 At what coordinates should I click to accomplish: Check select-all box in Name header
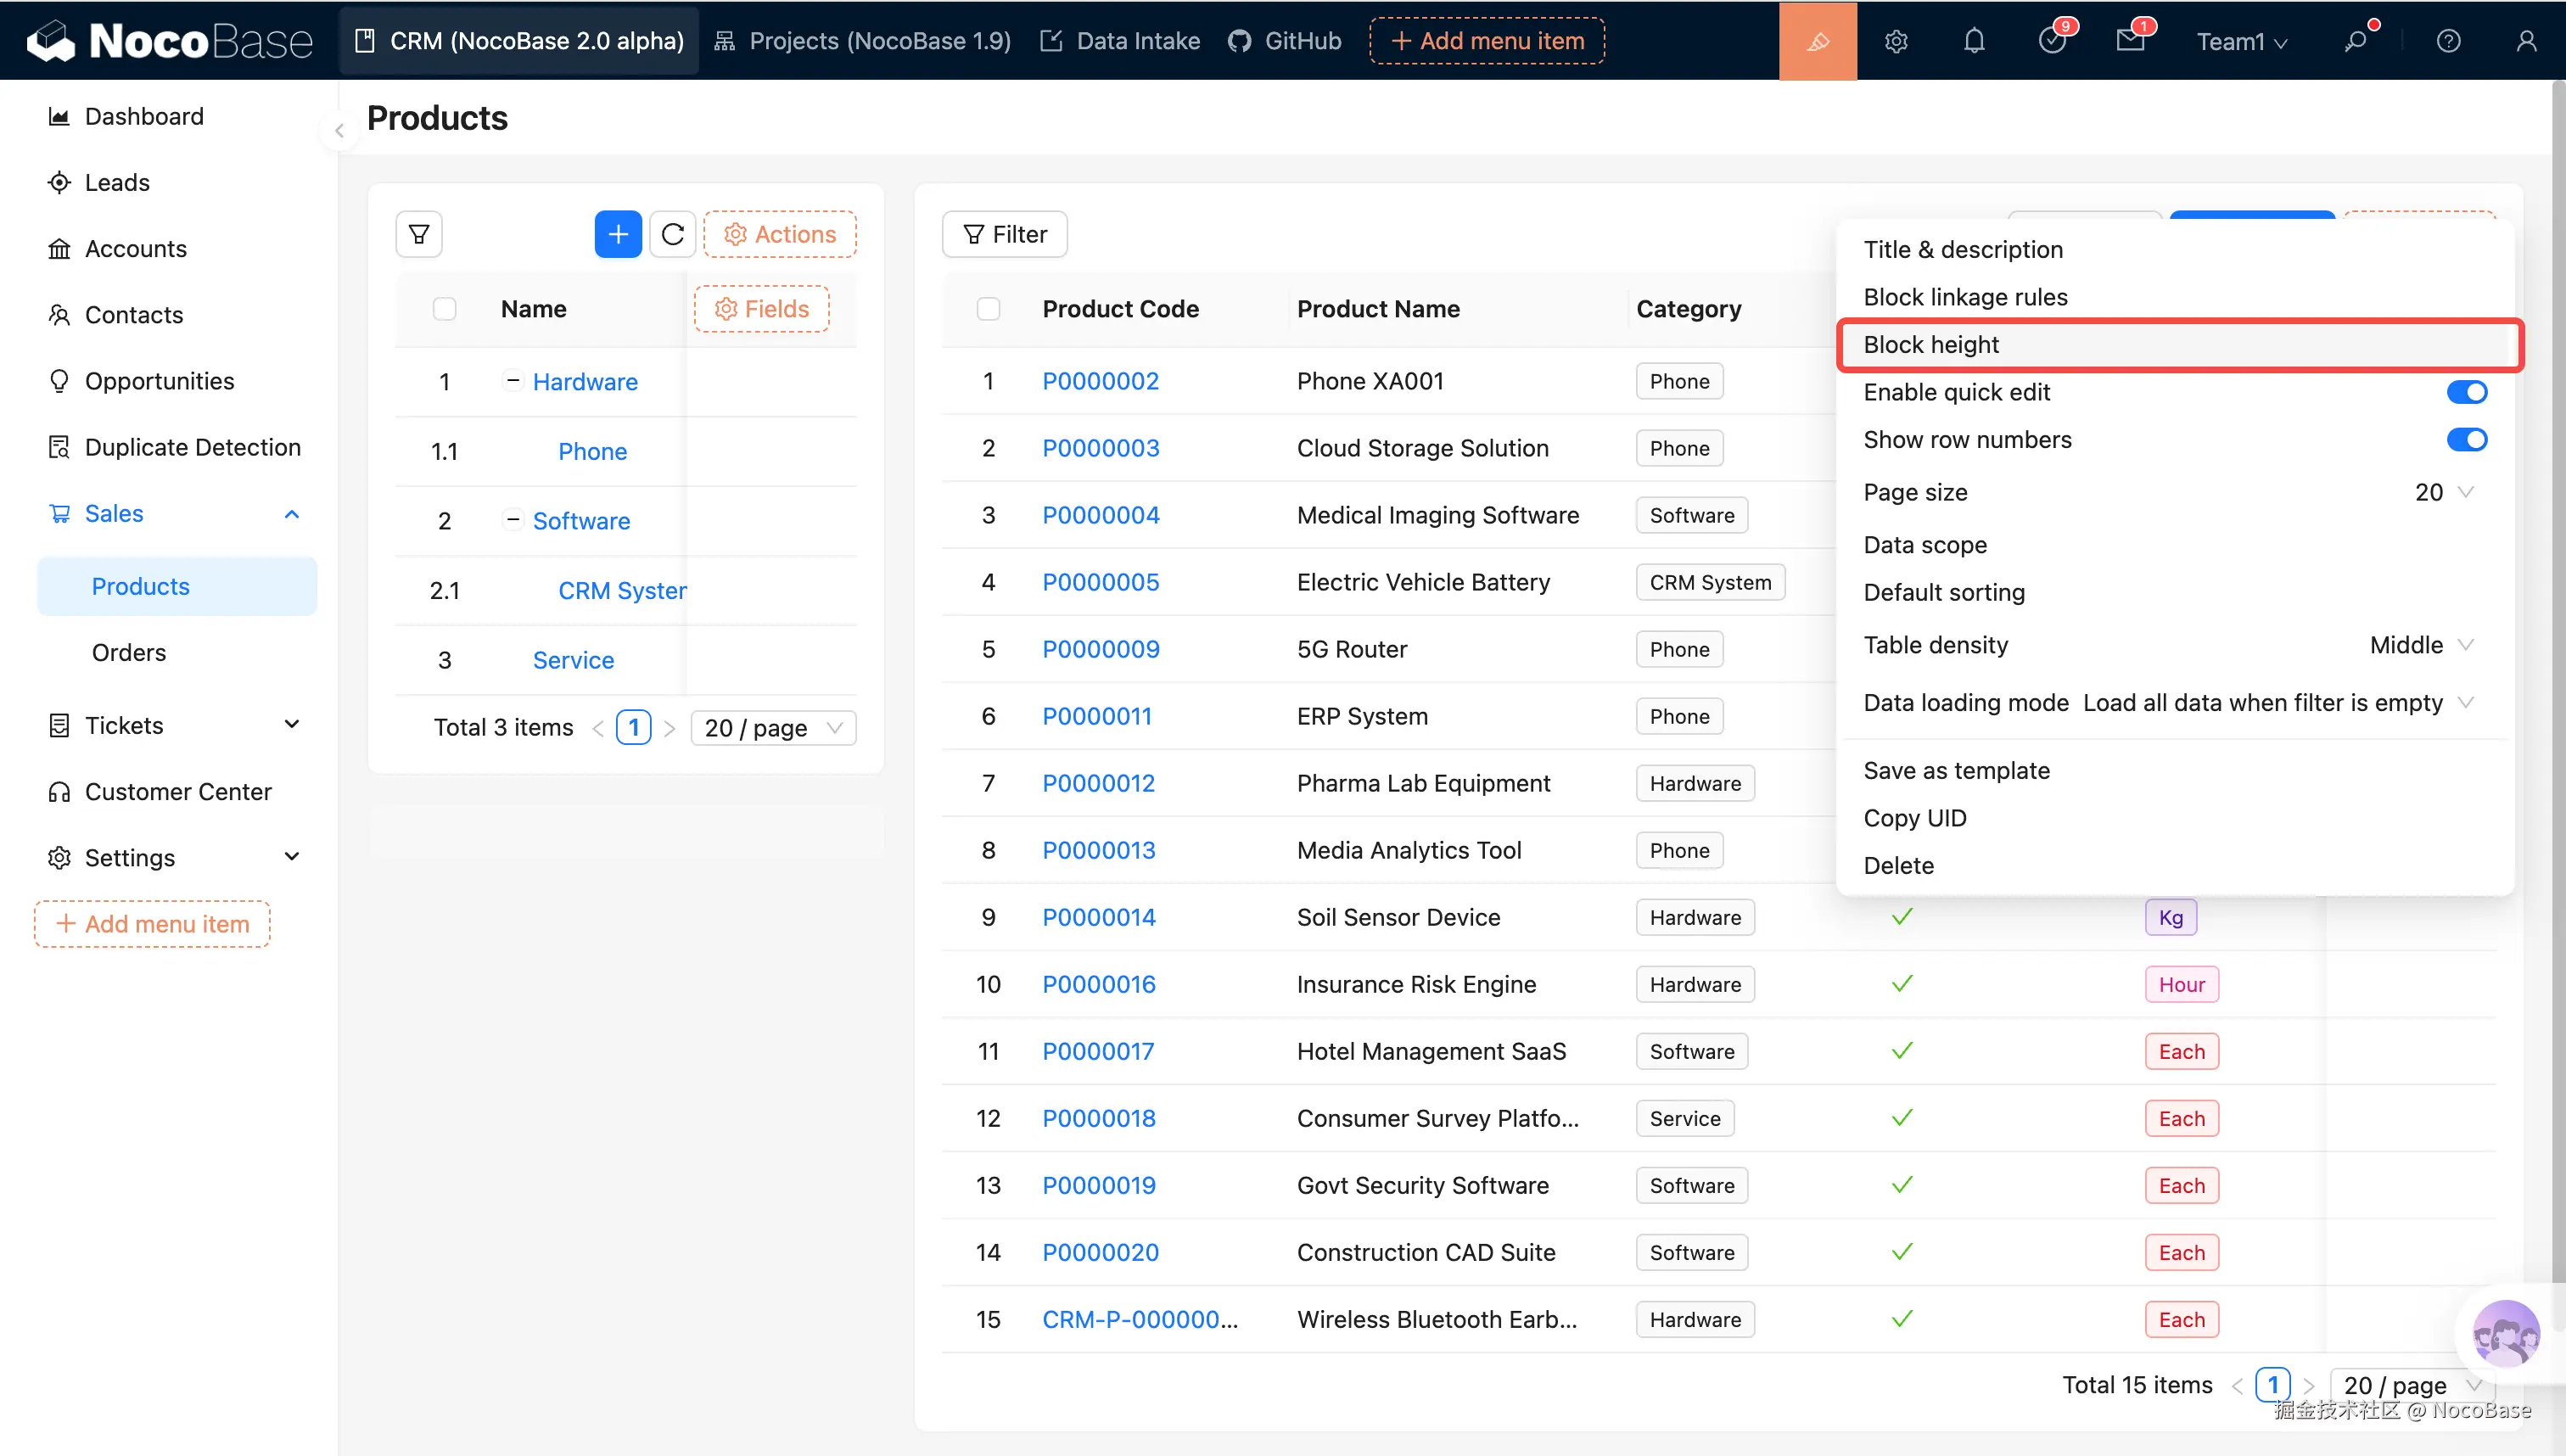444,309
